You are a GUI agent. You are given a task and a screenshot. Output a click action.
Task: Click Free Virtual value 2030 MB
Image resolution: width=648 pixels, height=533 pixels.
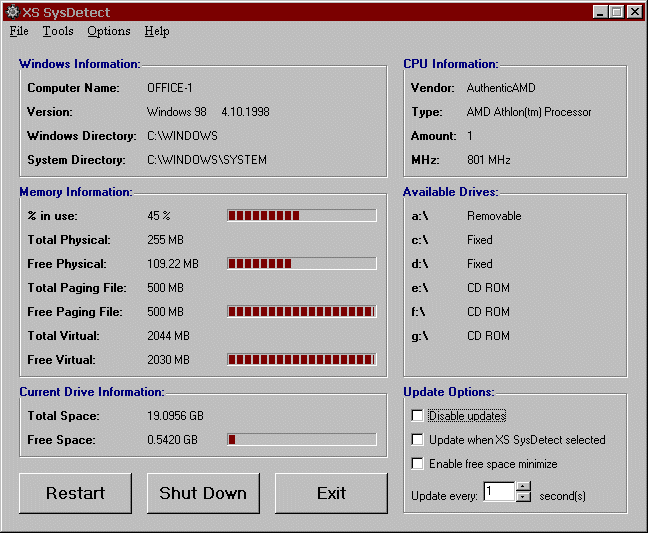(168, 360)
